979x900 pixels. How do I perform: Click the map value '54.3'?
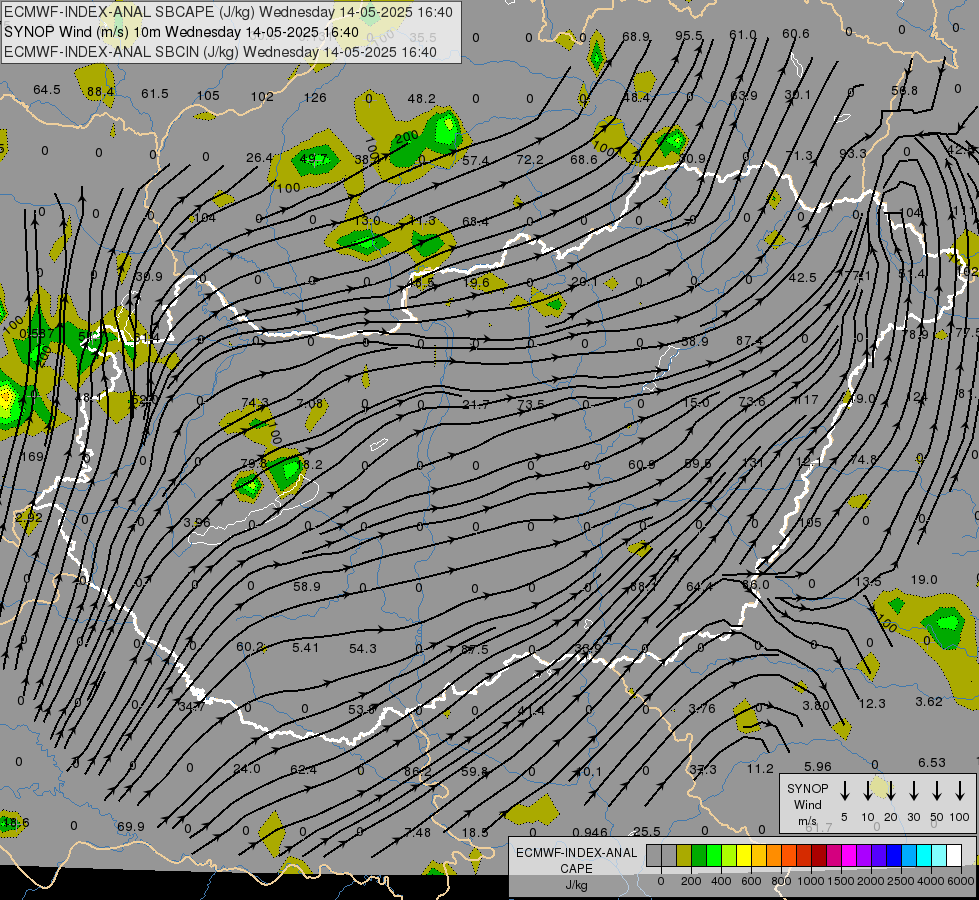click(x=363, y=649)
